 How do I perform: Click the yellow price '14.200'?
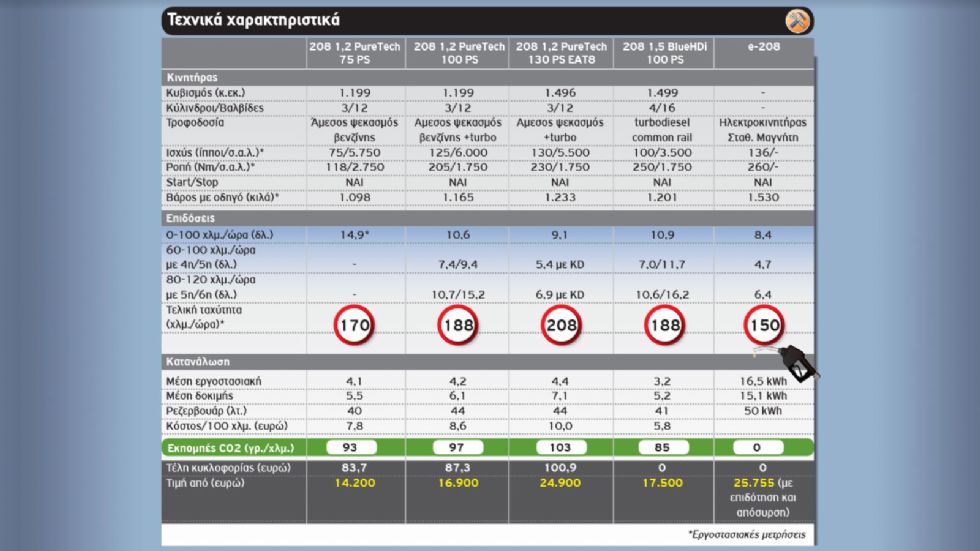point(354,483)
